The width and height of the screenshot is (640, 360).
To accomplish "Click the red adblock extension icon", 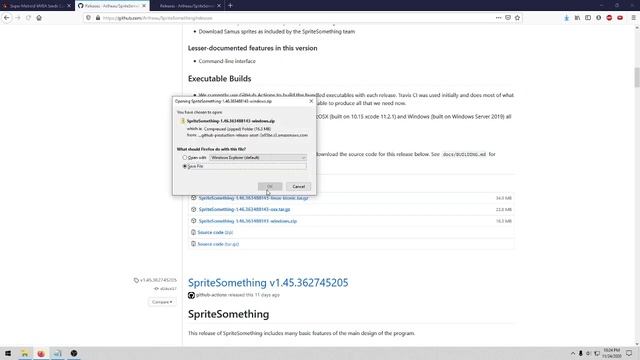I will pyautogui.click(x=609, y=18).
